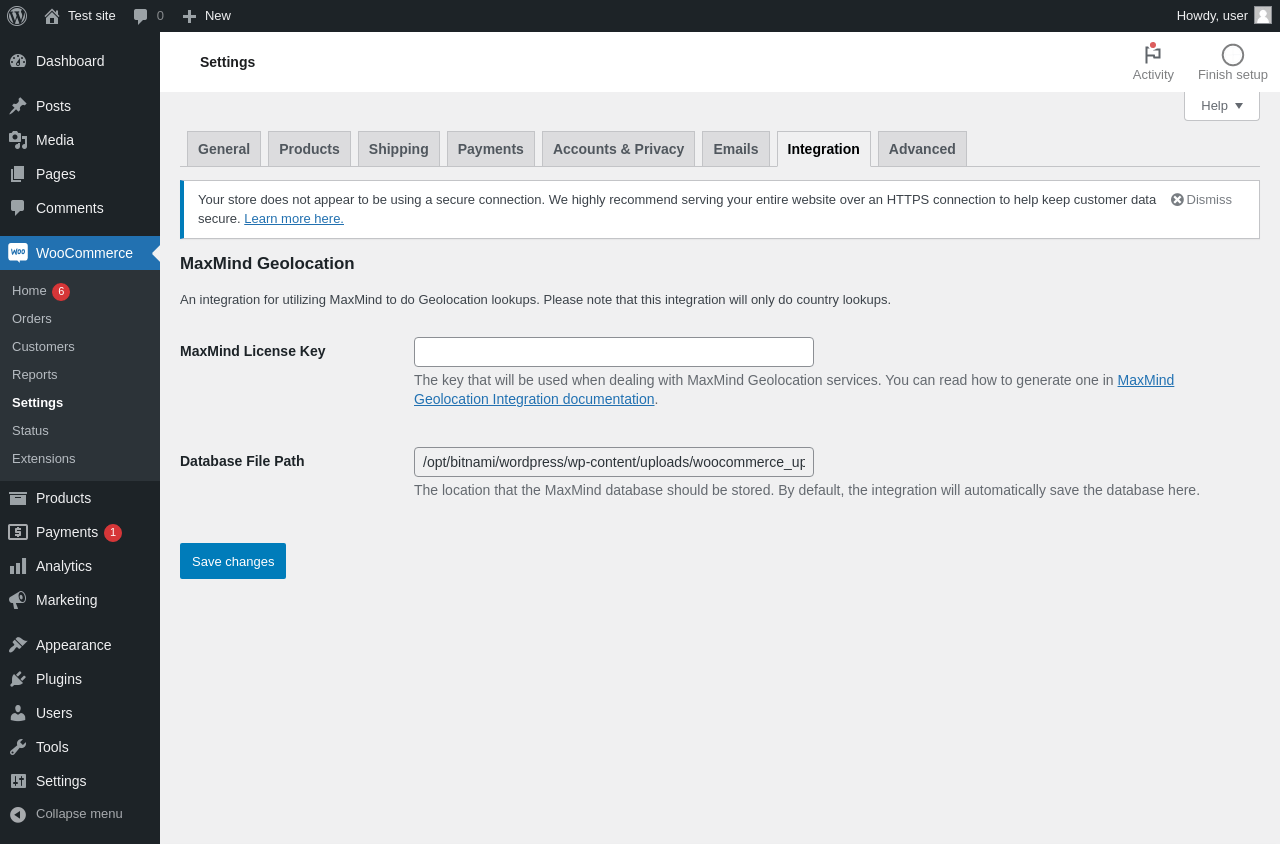Open the Accounts & Privacy tab
Viewport: 1280px width, 844px height.
click(x=618, y=149)
